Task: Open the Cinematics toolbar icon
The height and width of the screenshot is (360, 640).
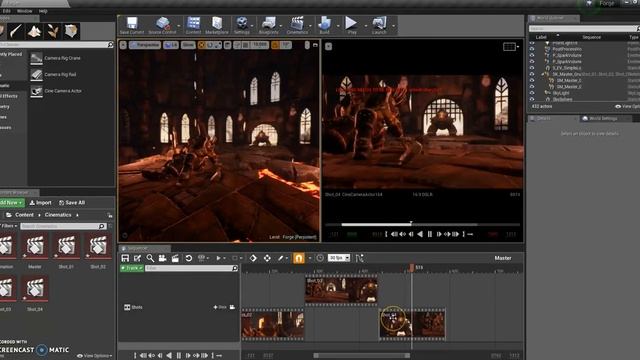Action: pos(297,25)
